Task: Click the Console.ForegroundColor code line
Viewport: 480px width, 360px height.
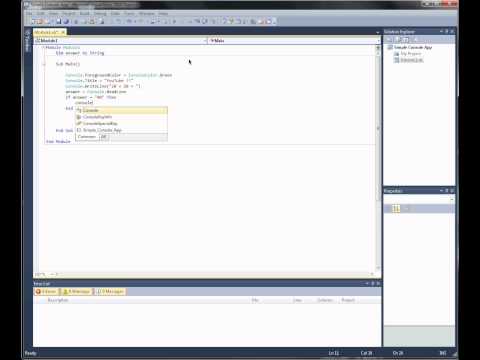Action: coord(119,75)
